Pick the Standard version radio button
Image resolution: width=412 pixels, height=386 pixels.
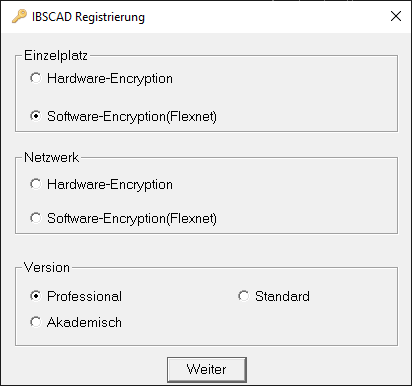coord(244,296)
